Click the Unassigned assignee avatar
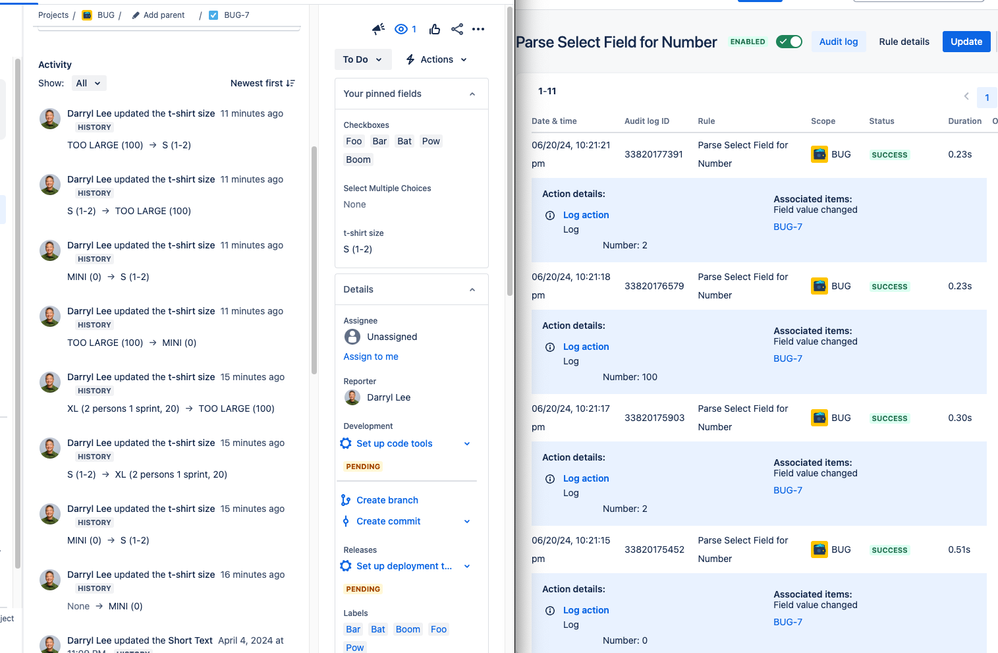Image resolution: width=998 pixels, height=653 pixels. (x=352, y=336)
